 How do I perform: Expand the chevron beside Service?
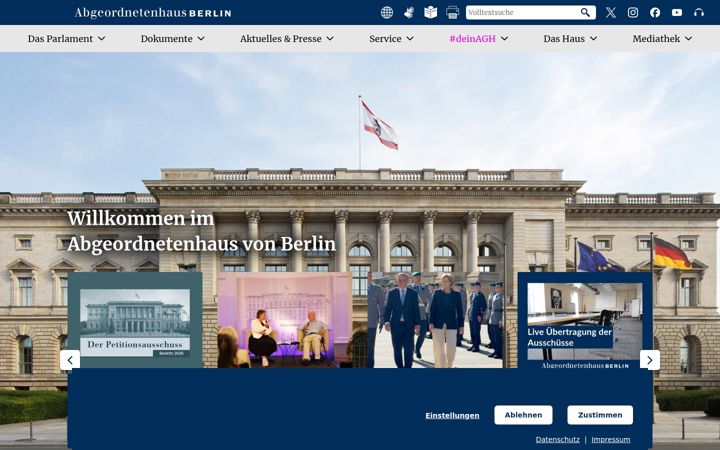tap(410, 39)
